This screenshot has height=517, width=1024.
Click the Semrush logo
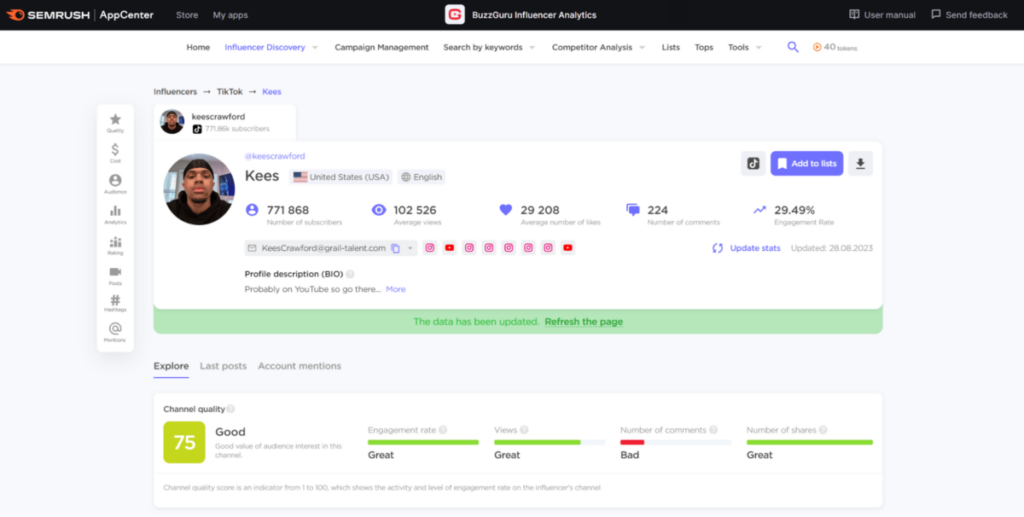pos(48,14)
